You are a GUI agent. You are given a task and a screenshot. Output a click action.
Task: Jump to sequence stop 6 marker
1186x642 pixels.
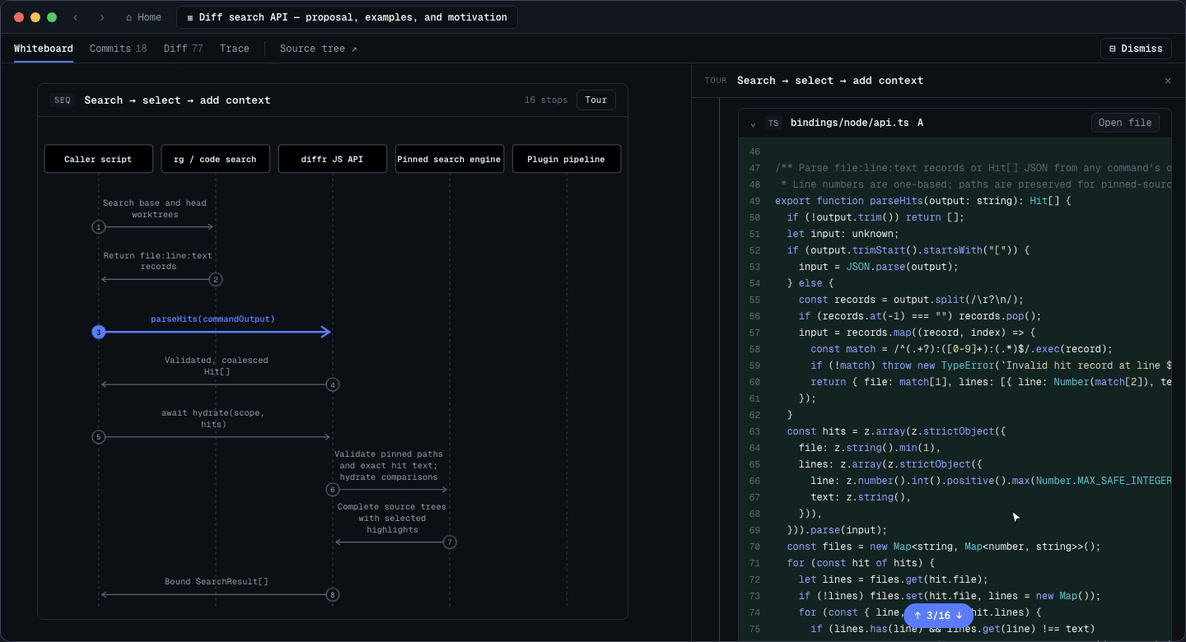[332, 490]
